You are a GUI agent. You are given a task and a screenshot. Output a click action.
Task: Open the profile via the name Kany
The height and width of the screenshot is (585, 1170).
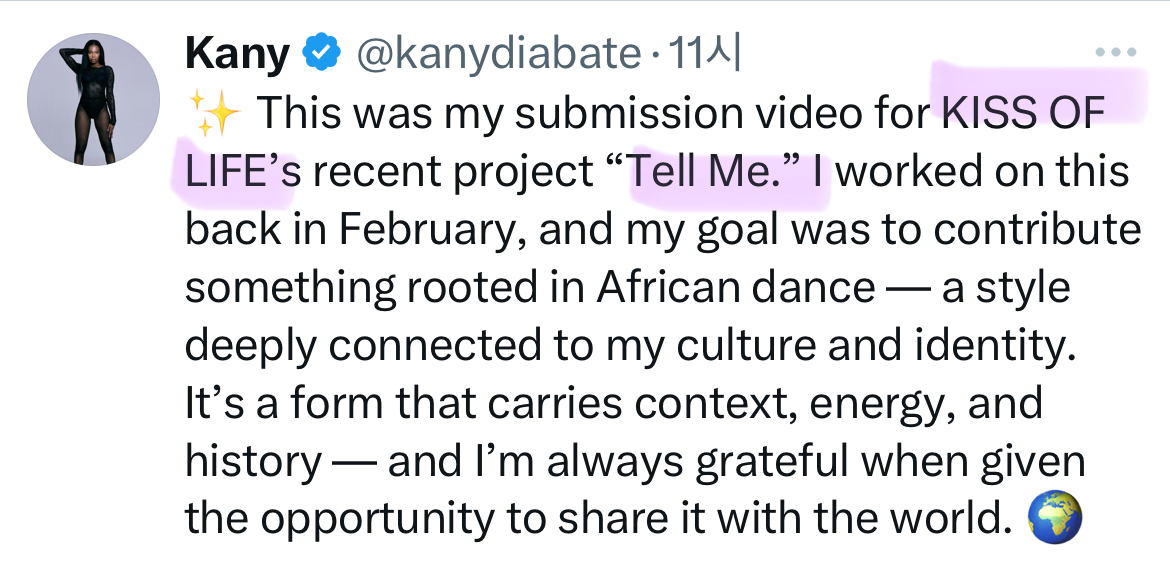coord(237,54)
